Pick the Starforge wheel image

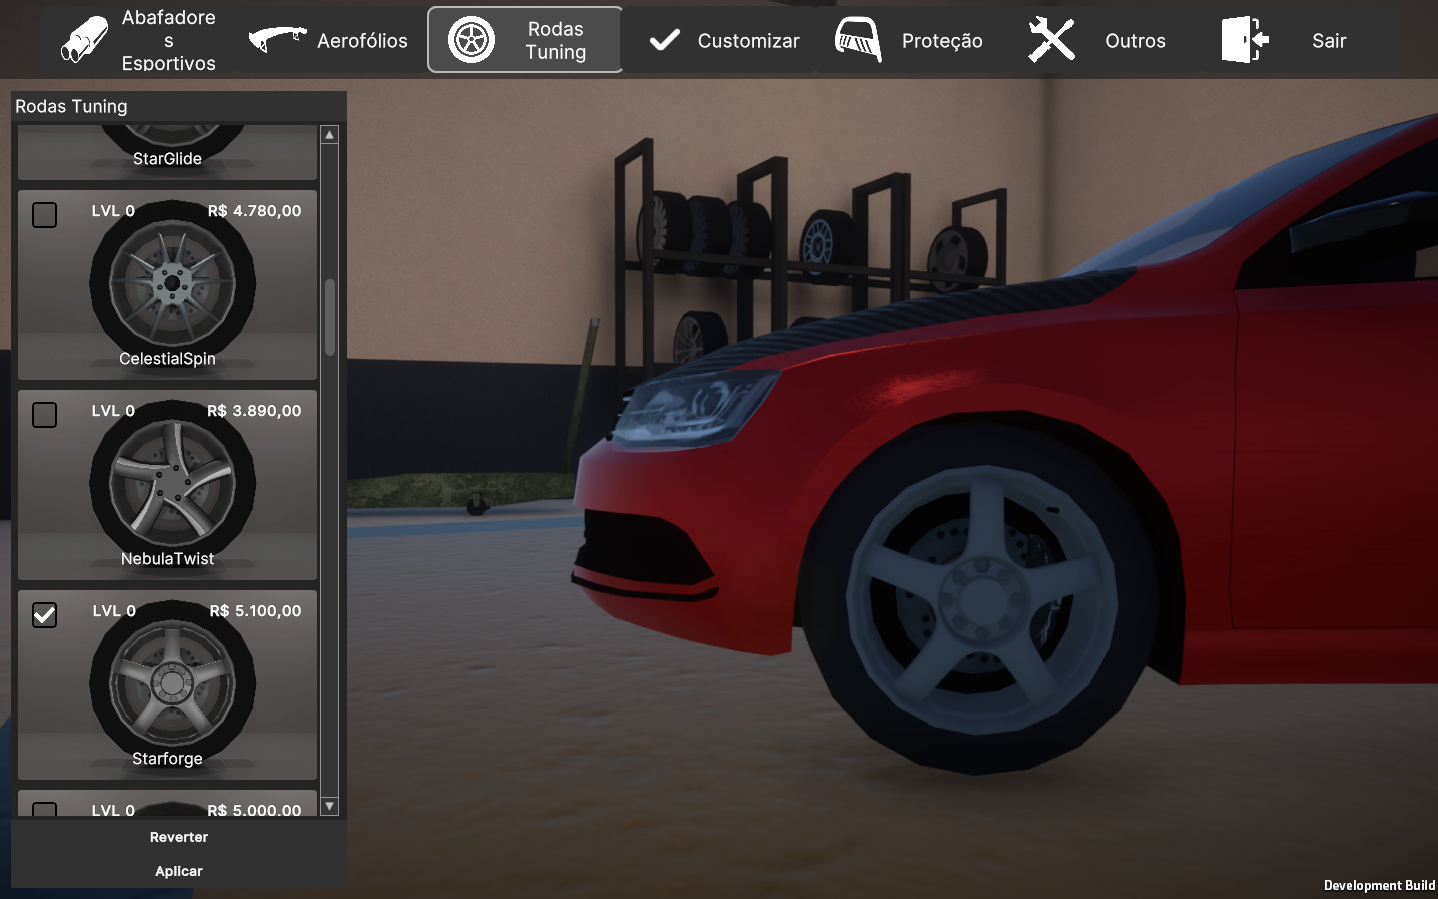(172, 684)
